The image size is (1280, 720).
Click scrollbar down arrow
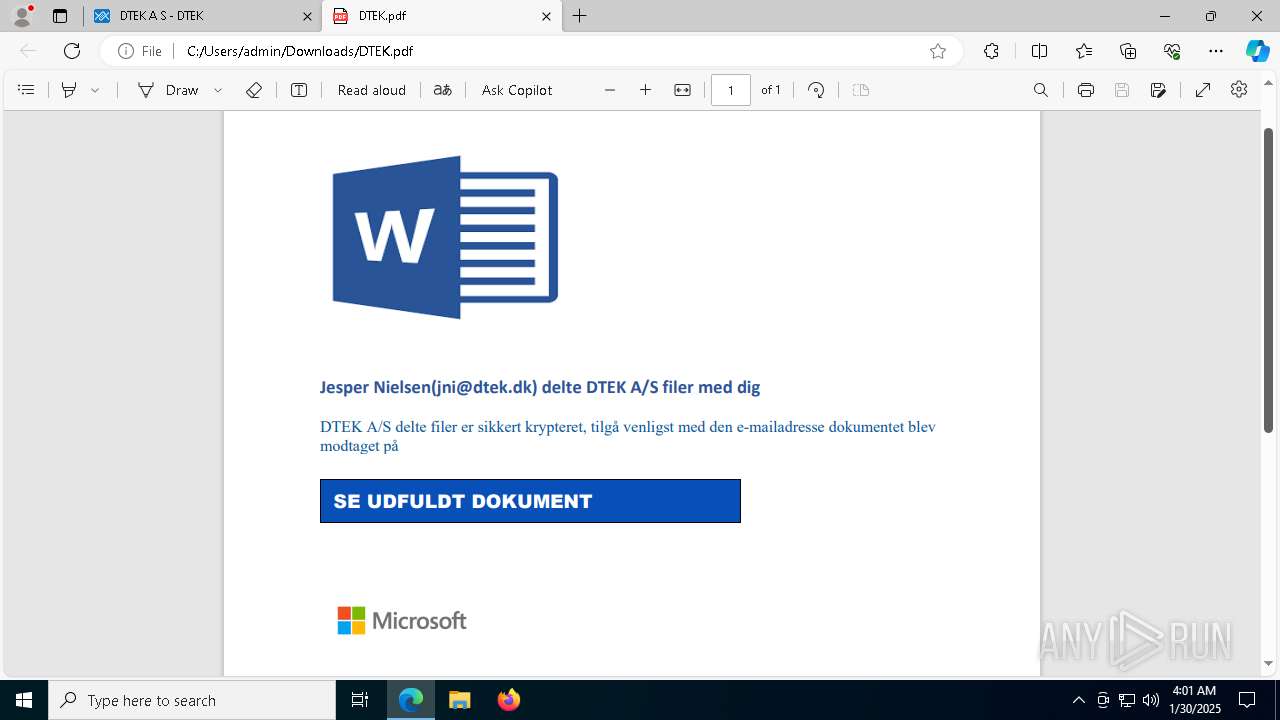coord(1268,664)
